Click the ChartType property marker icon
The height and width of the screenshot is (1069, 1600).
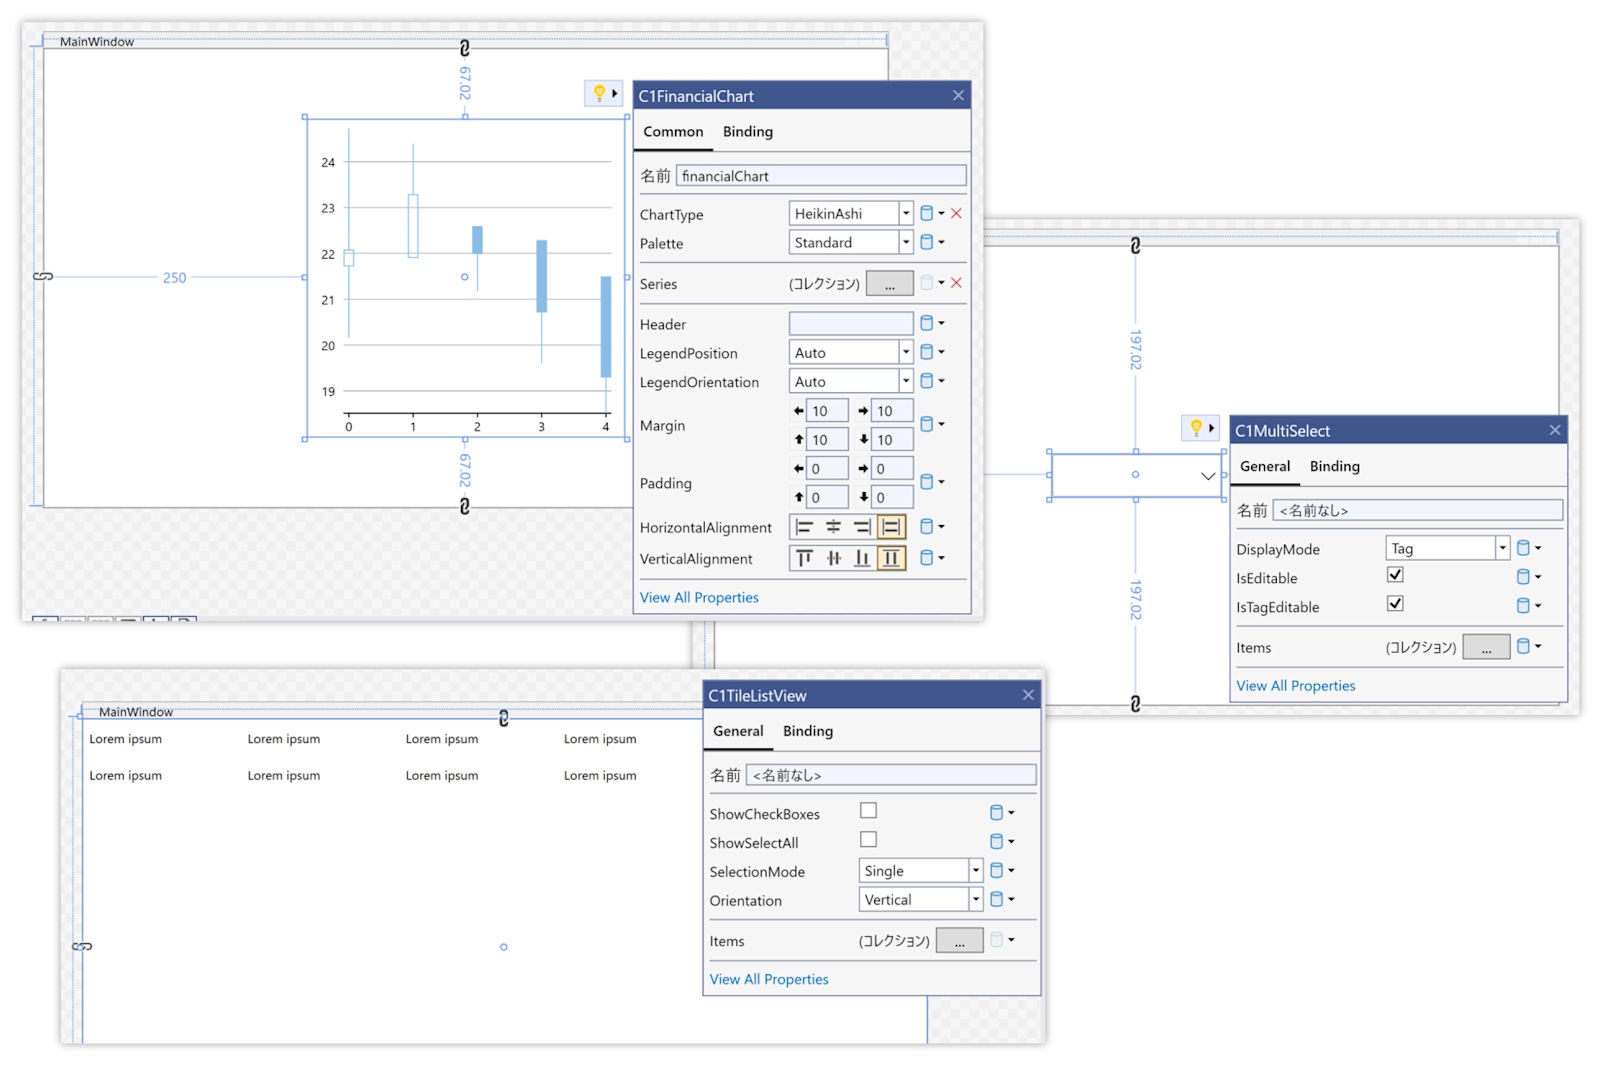coord(927,213)
